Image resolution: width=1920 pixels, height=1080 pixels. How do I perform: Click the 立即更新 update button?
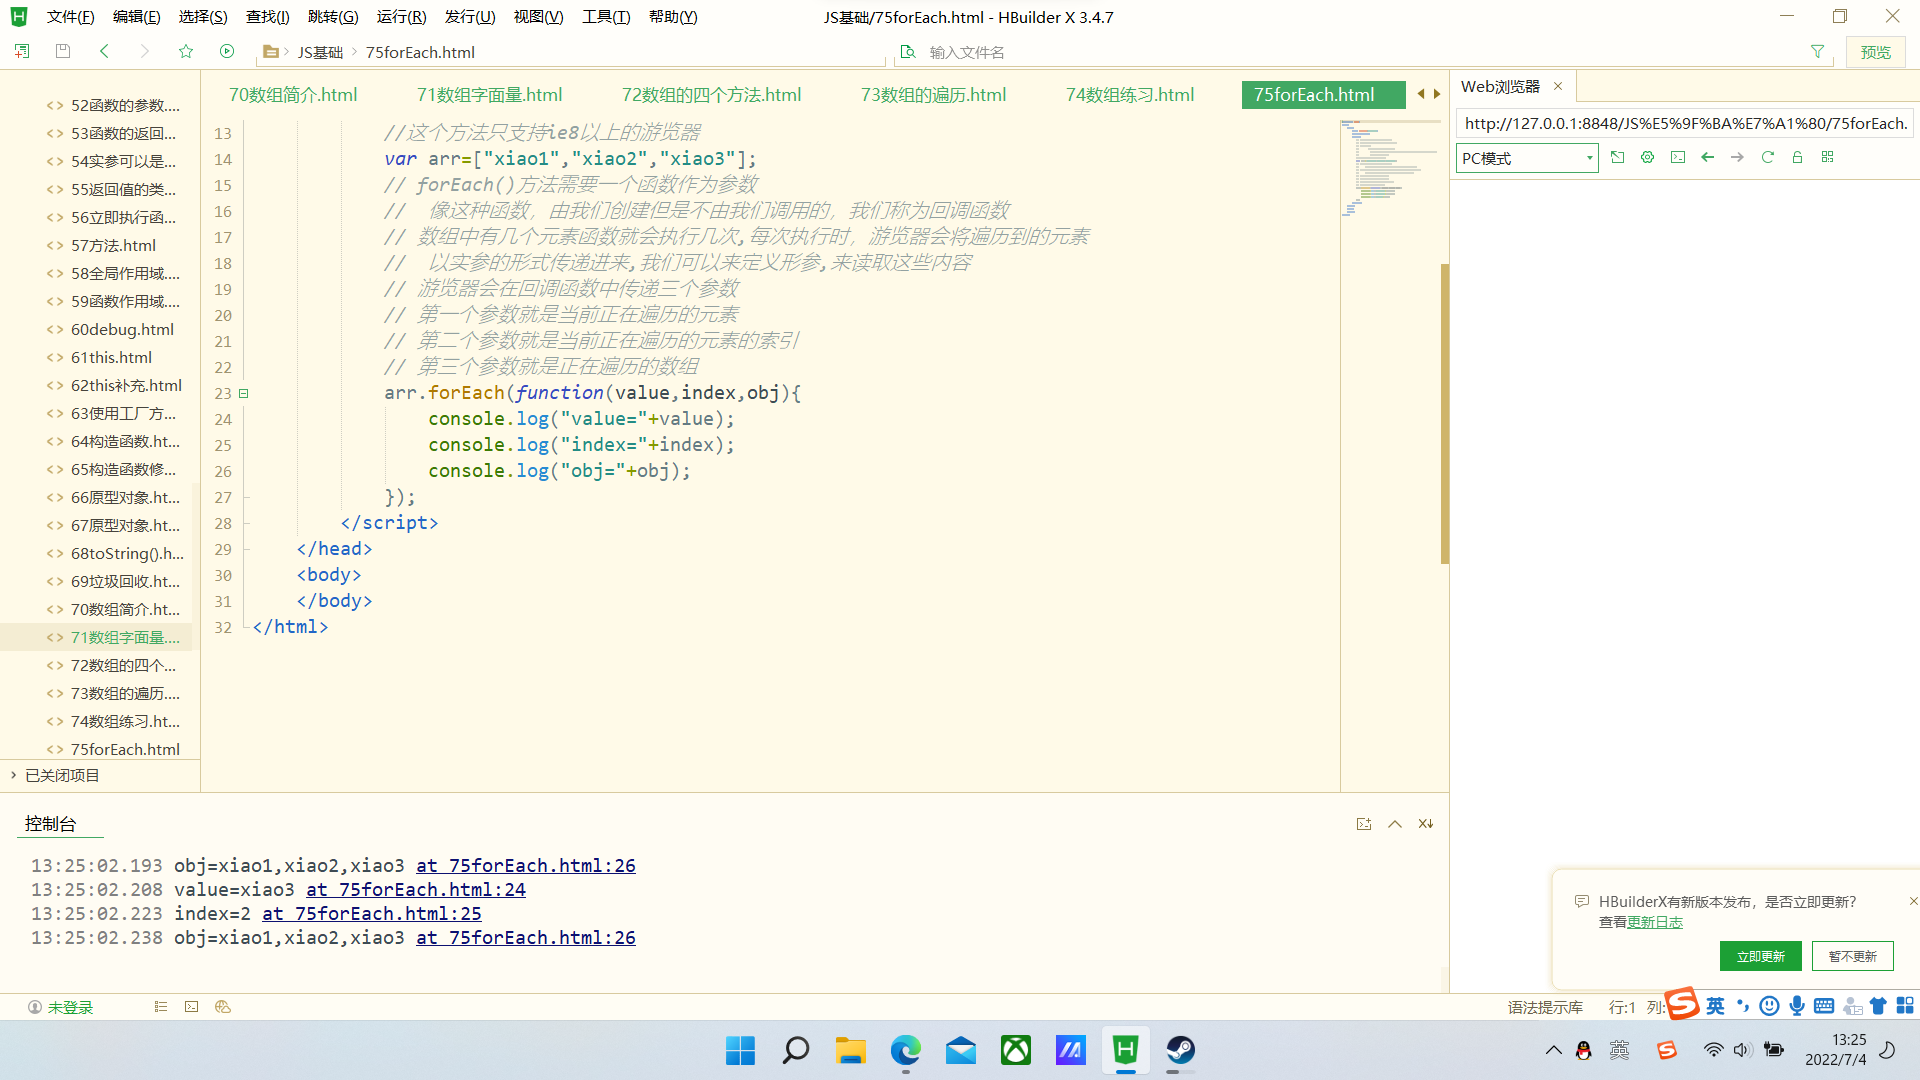pyautogui.click(x=1760, y=956)
